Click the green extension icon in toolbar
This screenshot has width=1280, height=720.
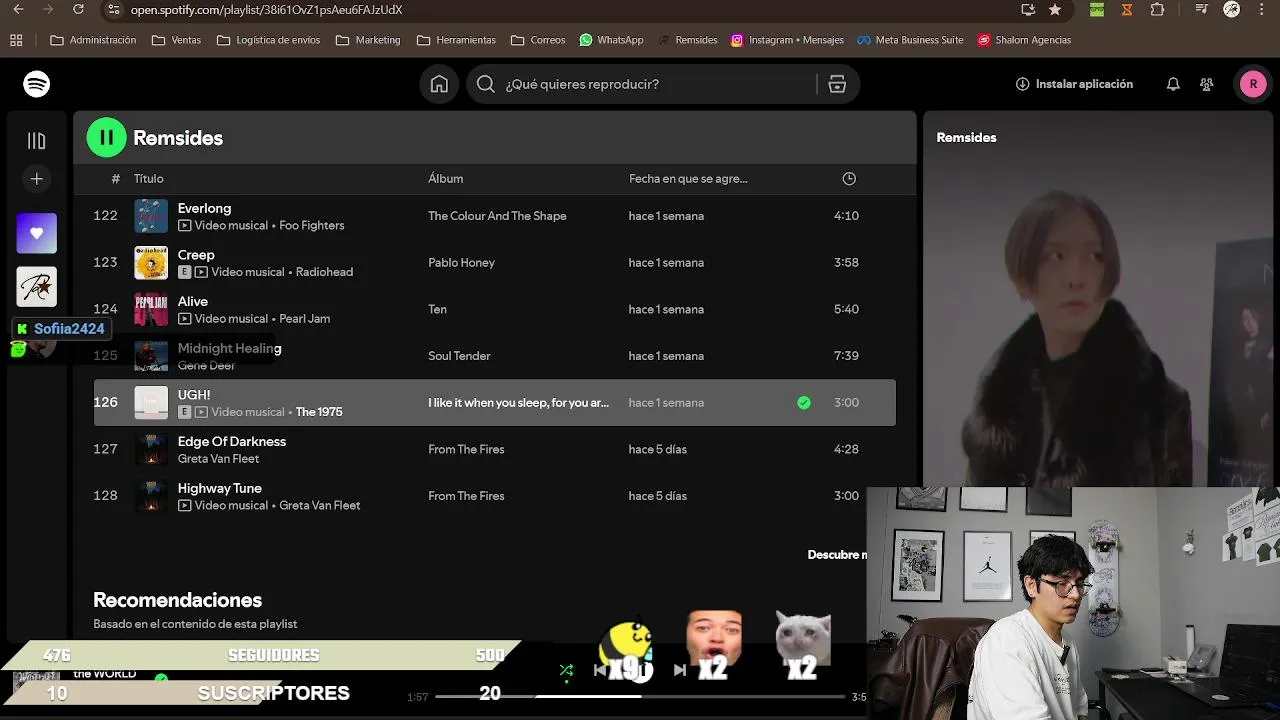(1097, 9)
